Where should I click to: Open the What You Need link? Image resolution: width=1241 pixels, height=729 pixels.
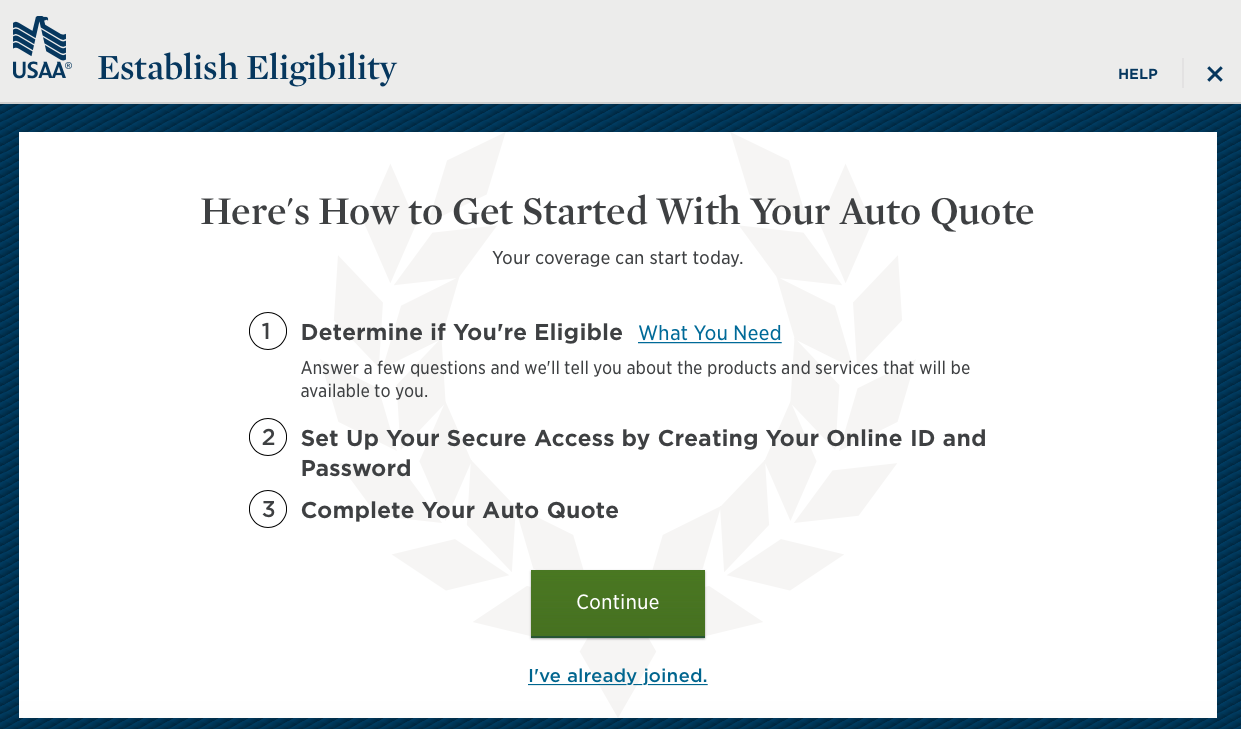(x=709, y=333)
